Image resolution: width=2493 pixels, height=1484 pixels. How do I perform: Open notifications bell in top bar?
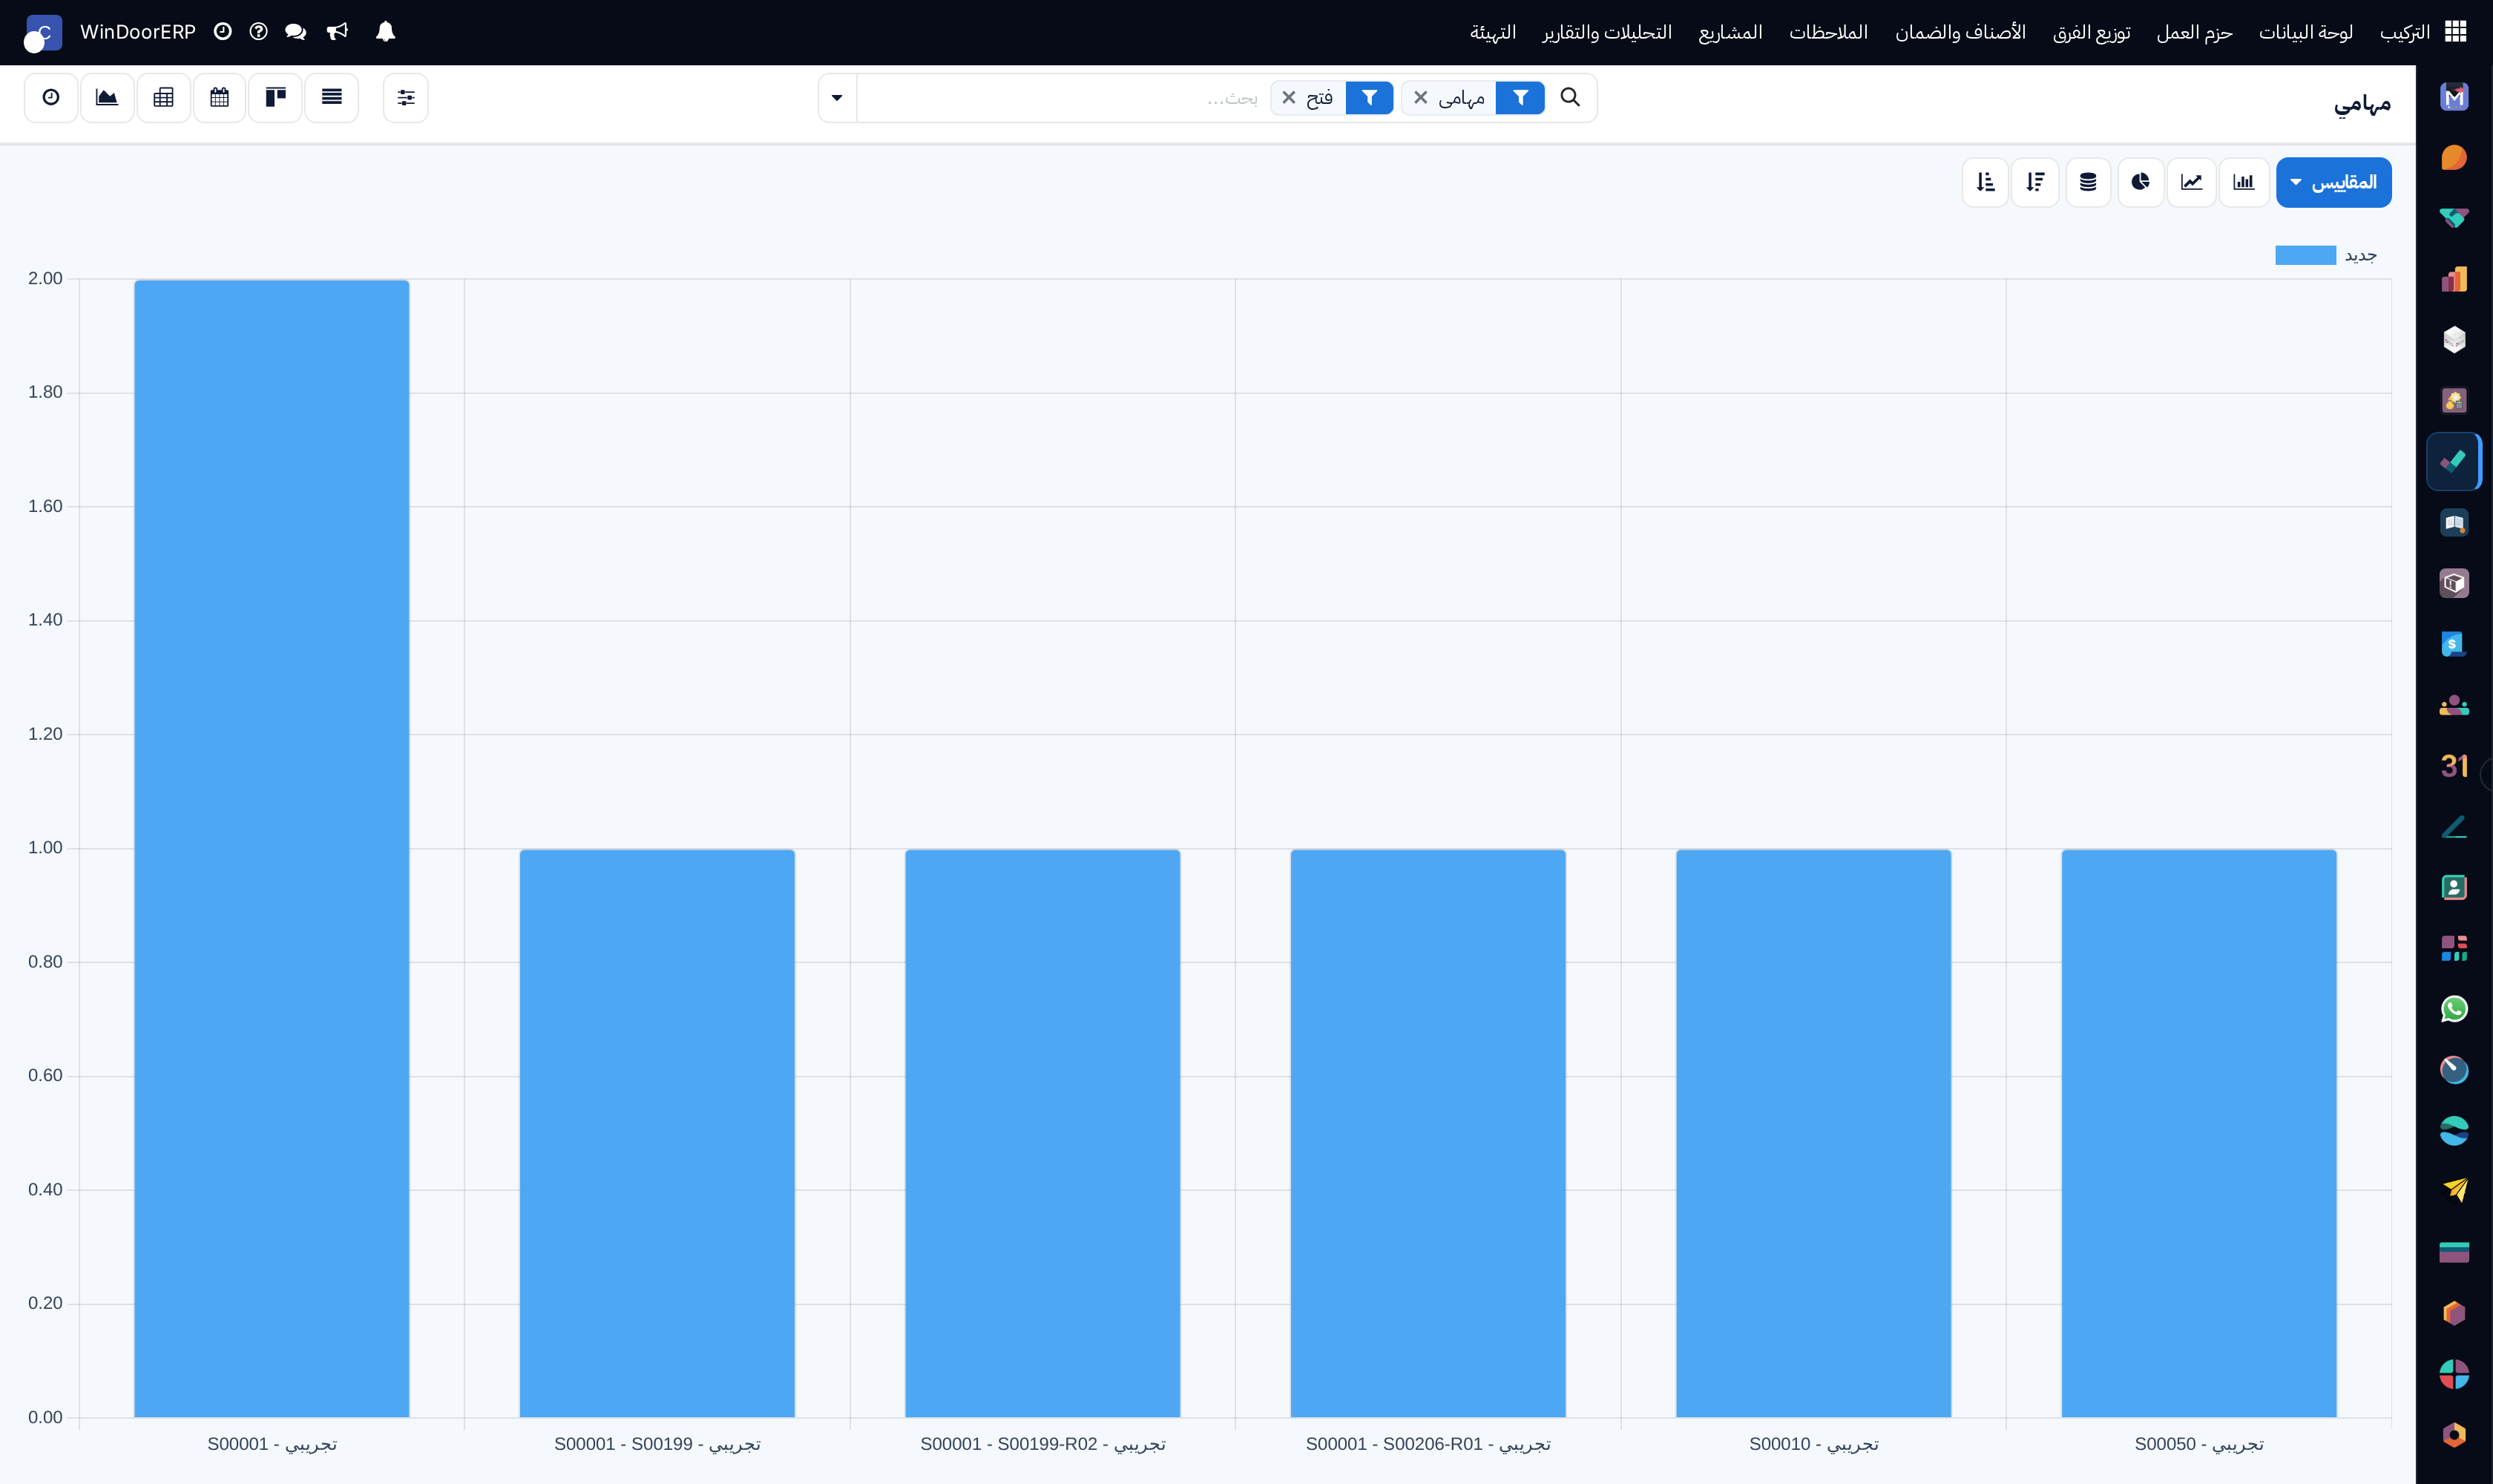[385, 32]
